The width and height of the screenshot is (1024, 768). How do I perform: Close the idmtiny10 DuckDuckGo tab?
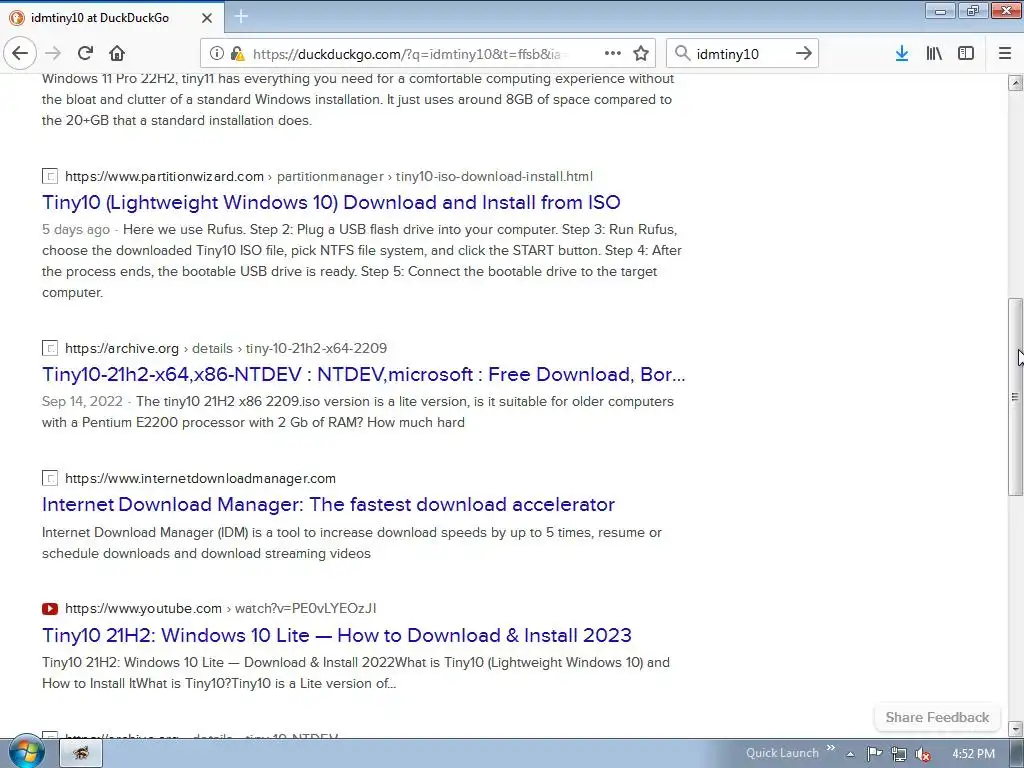click(206, 18)
